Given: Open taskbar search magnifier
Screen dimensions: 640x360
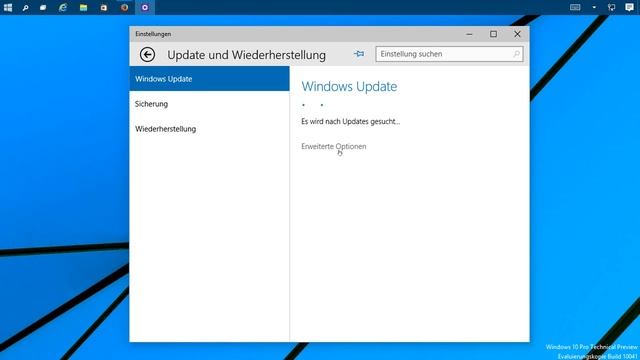Looking at the screenshot, I should (x=25, y=7).
